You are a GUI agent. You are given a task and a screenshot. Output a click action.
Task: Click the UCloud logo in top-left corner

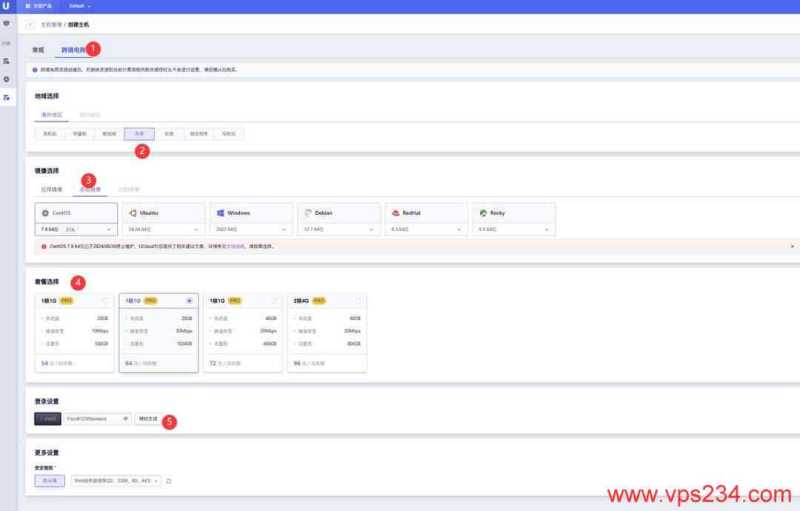[x=7, y=6]
